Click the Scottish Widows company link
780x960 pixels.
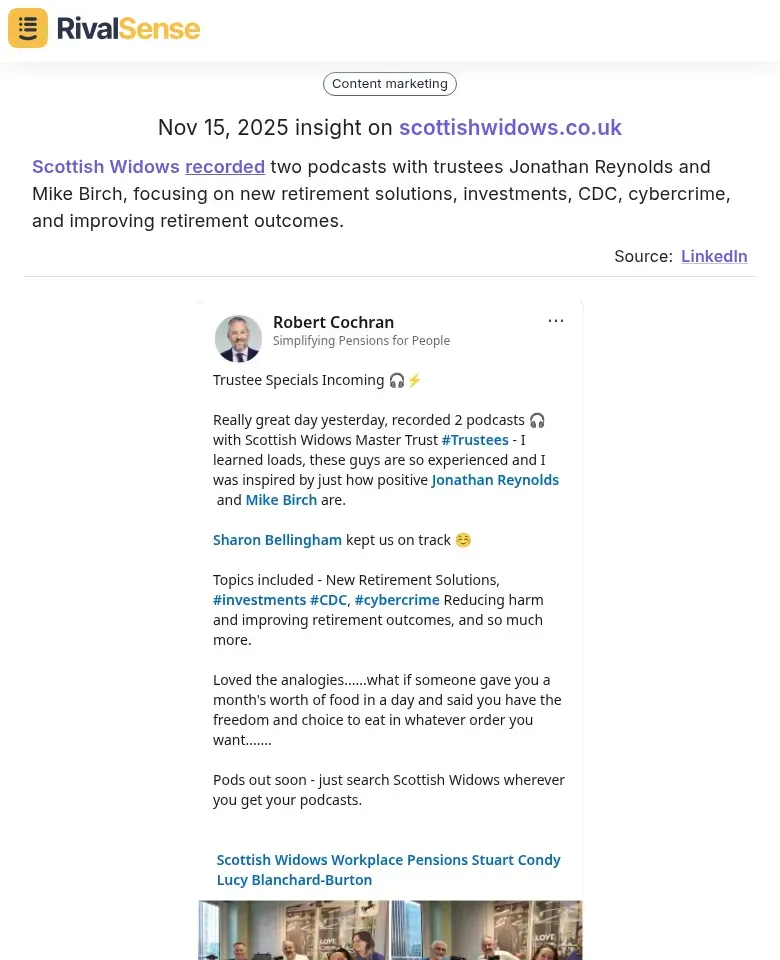(x=106, y=167)
